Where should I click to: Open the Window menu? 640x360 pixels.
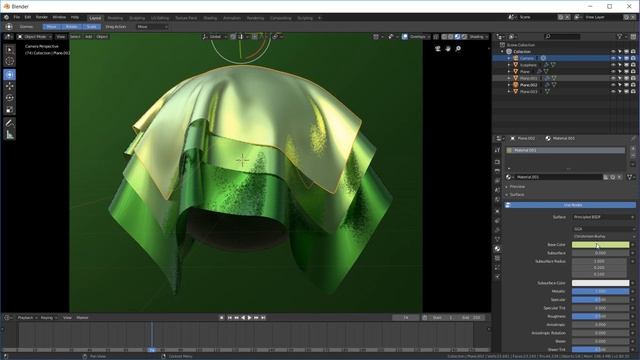click(x=59, y=18)
